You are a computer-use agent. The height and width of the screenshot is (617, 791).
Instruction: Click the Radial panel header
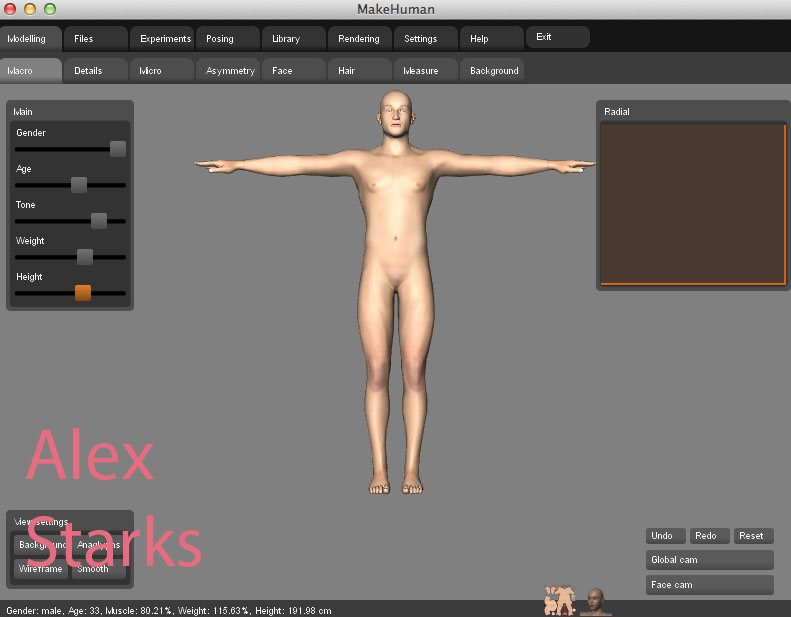693,111
